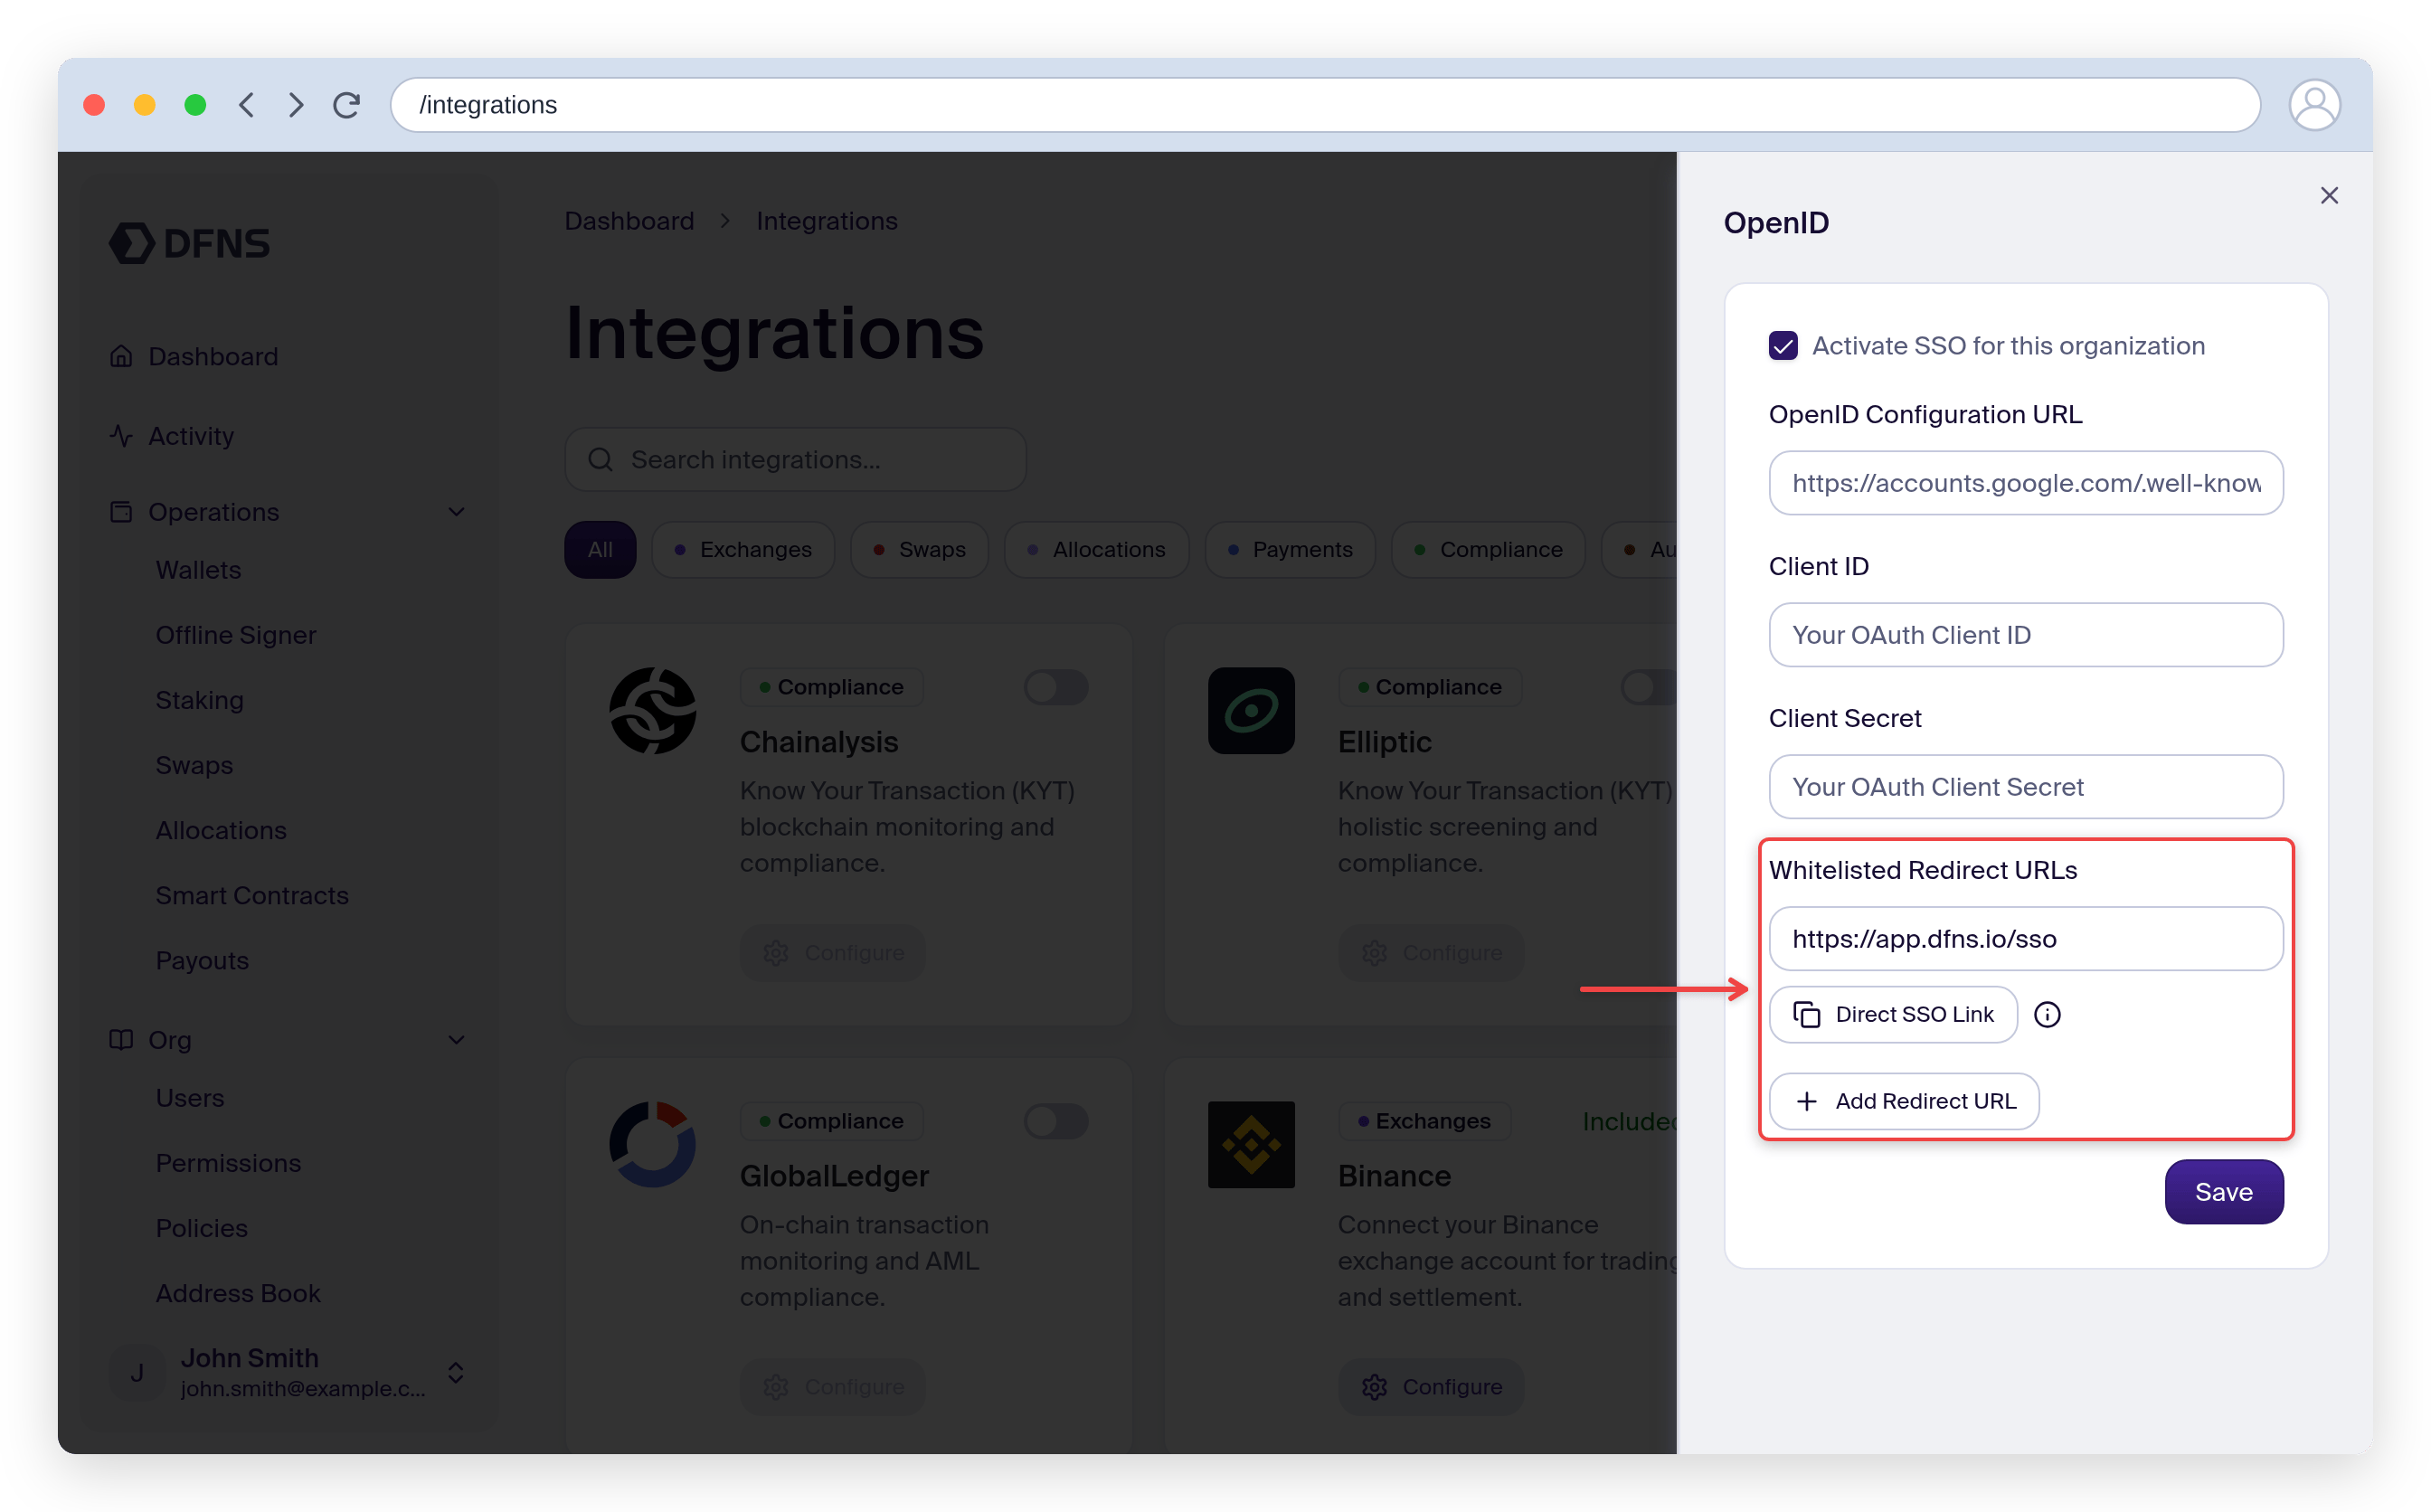Click the browser back arrow

coord(247,105)
